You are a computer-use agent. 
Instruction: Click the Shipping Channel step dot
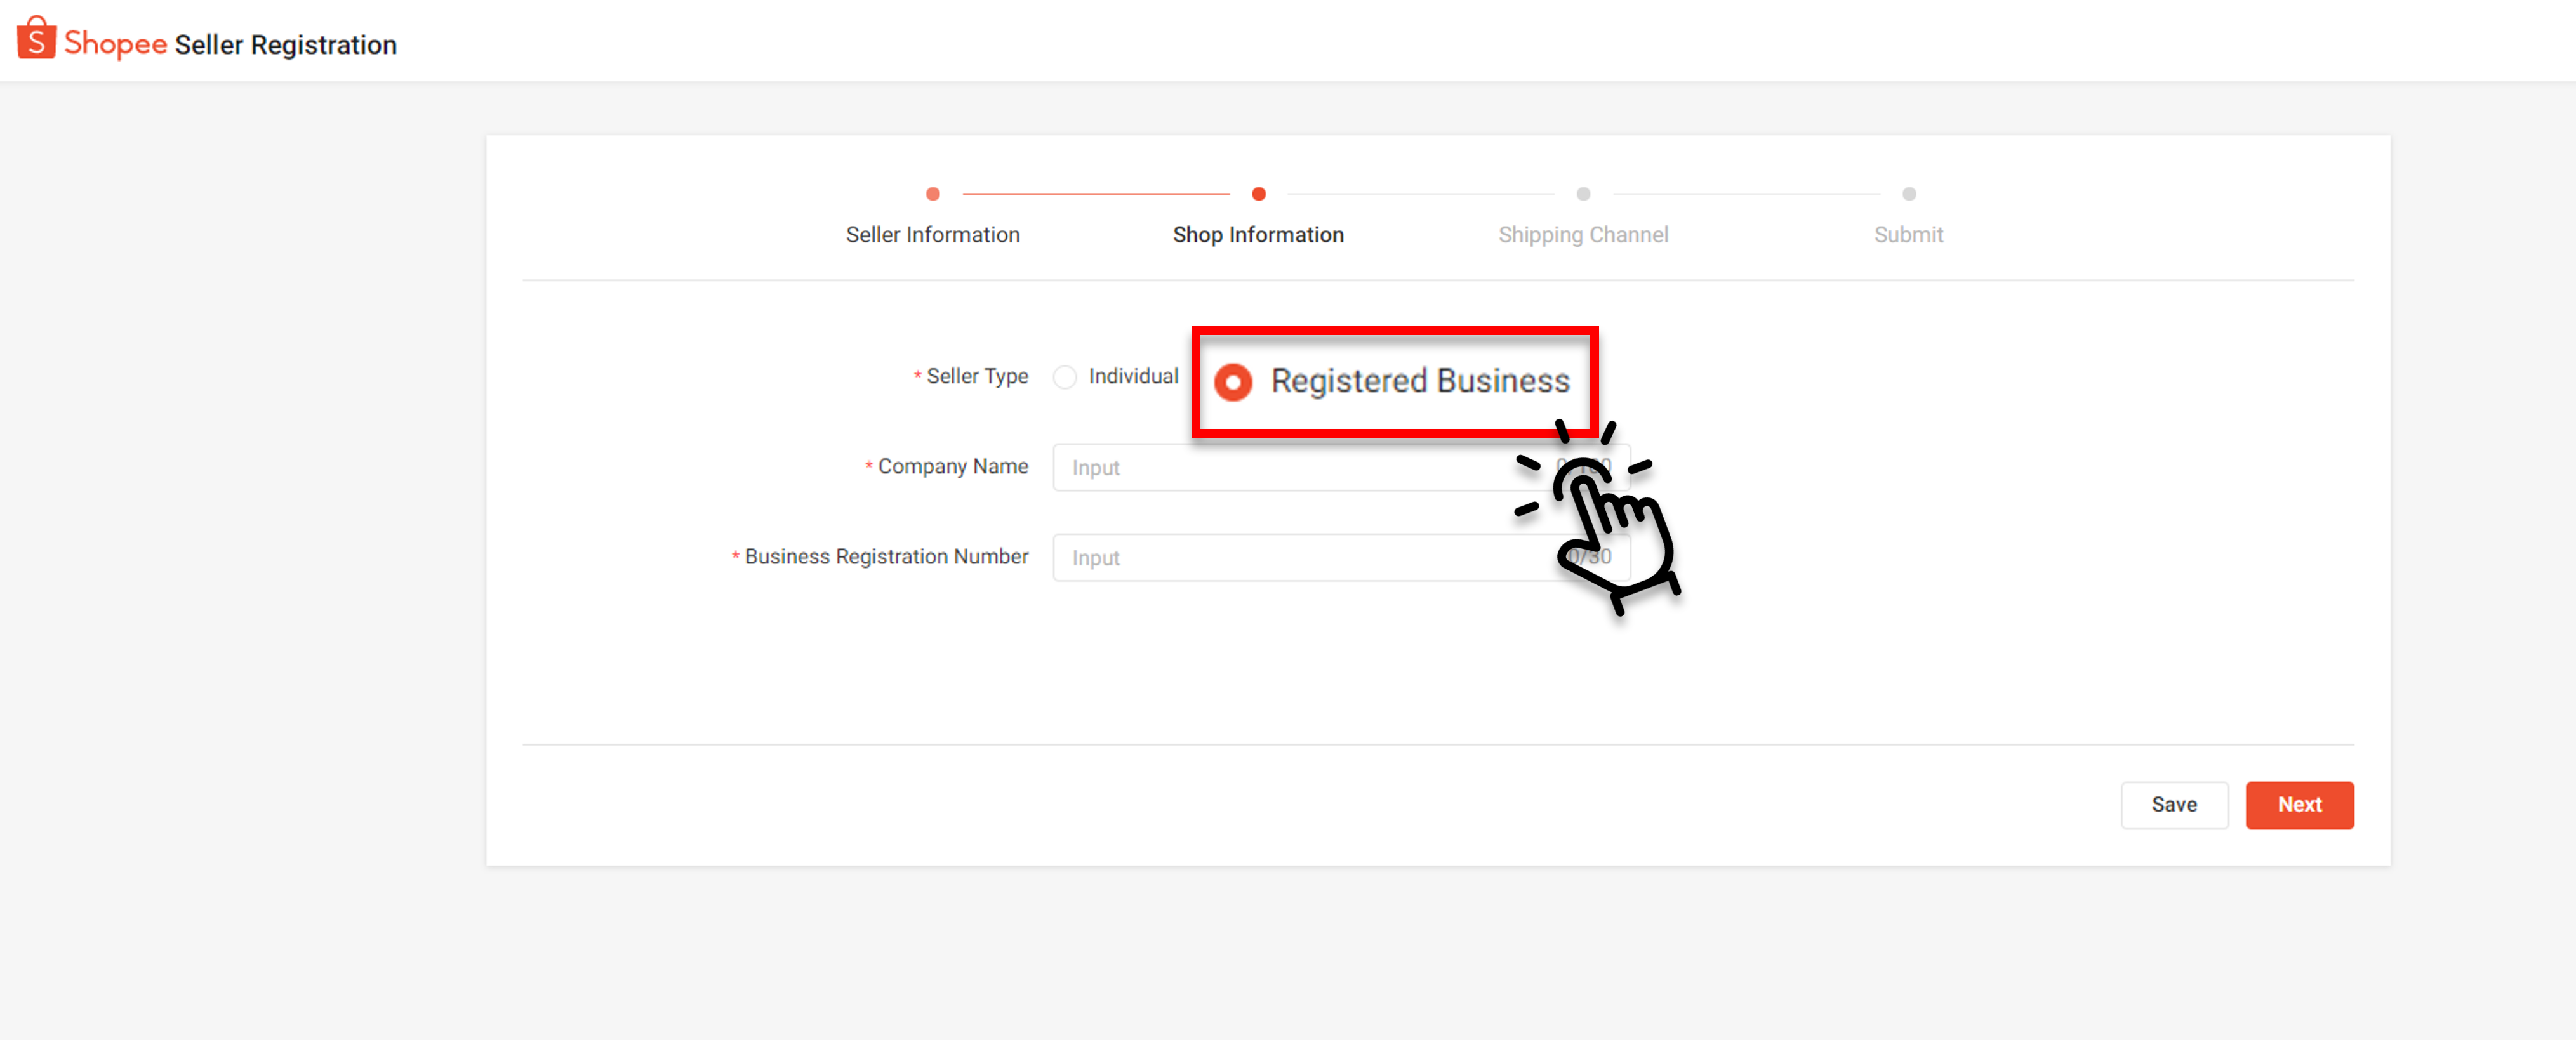pyautogui.click(x=1583, y=194)
